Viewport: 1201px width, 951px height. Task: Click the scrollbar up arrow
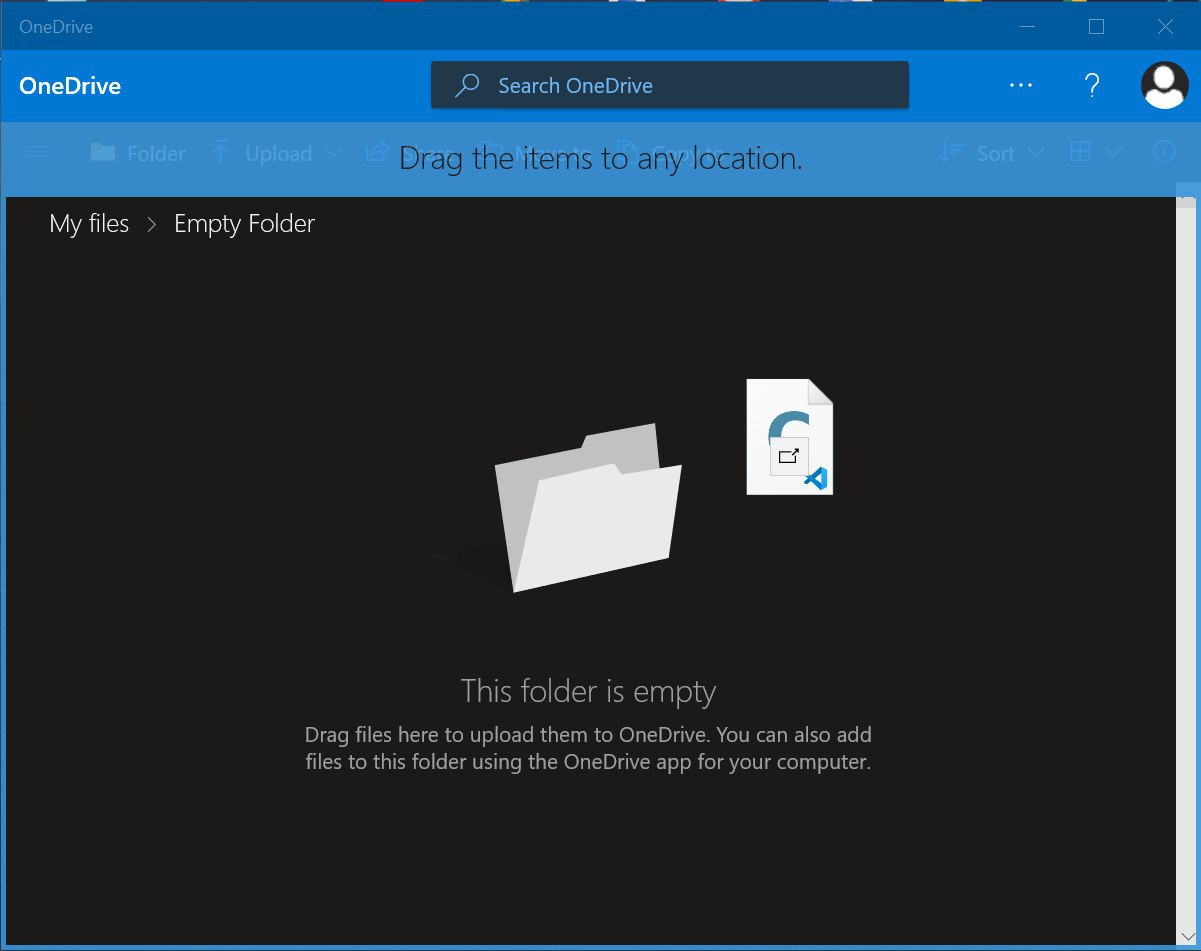(x=1187, y=193)
